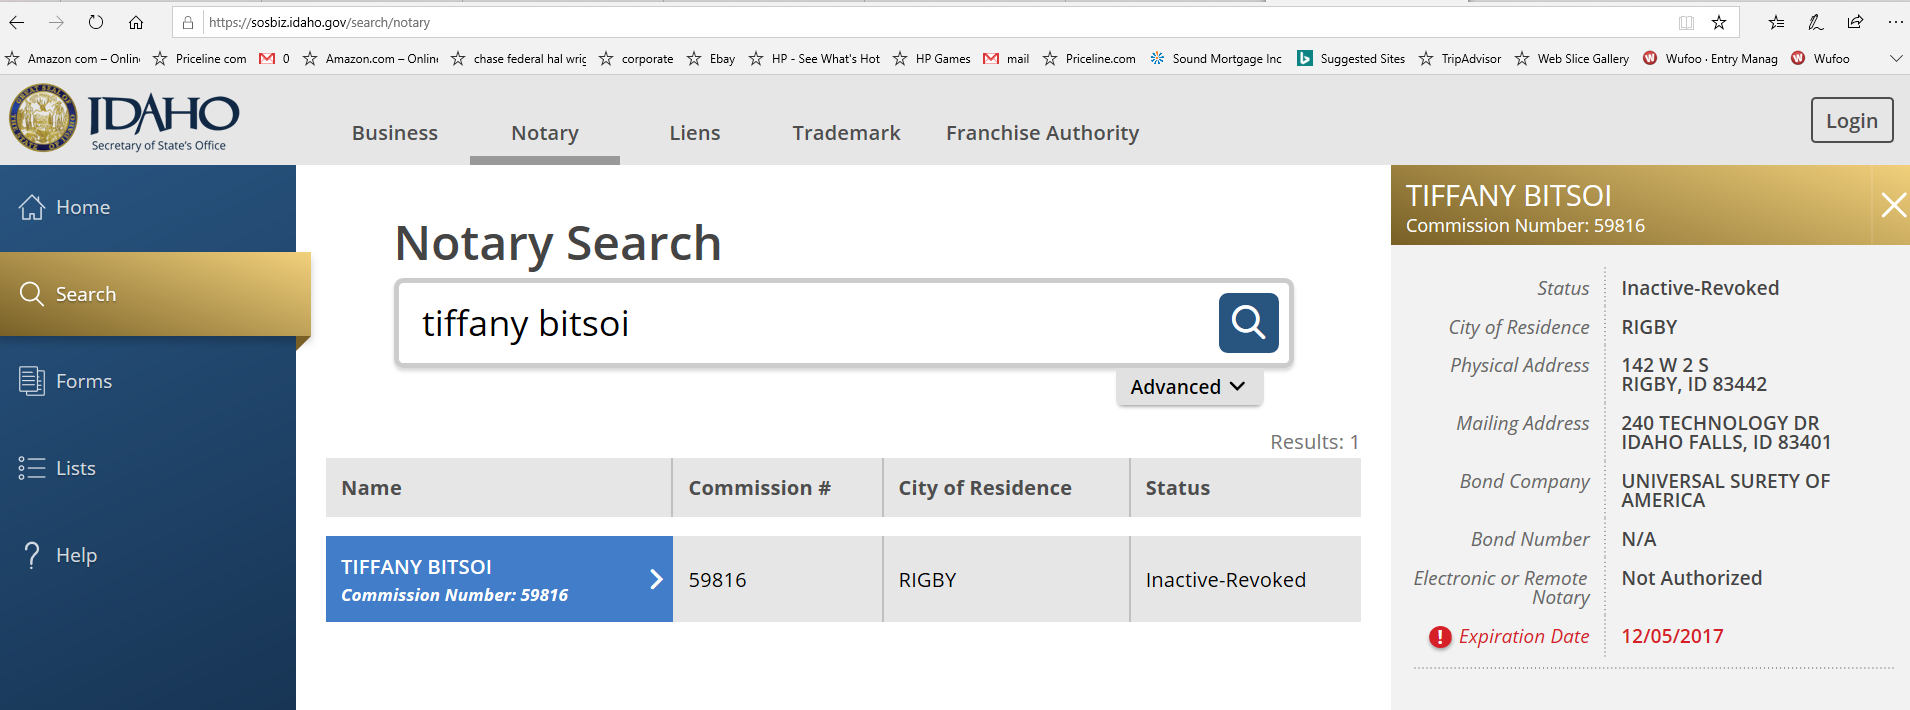
Task: Add page to favorites star icon
Action: [1719, 22]
